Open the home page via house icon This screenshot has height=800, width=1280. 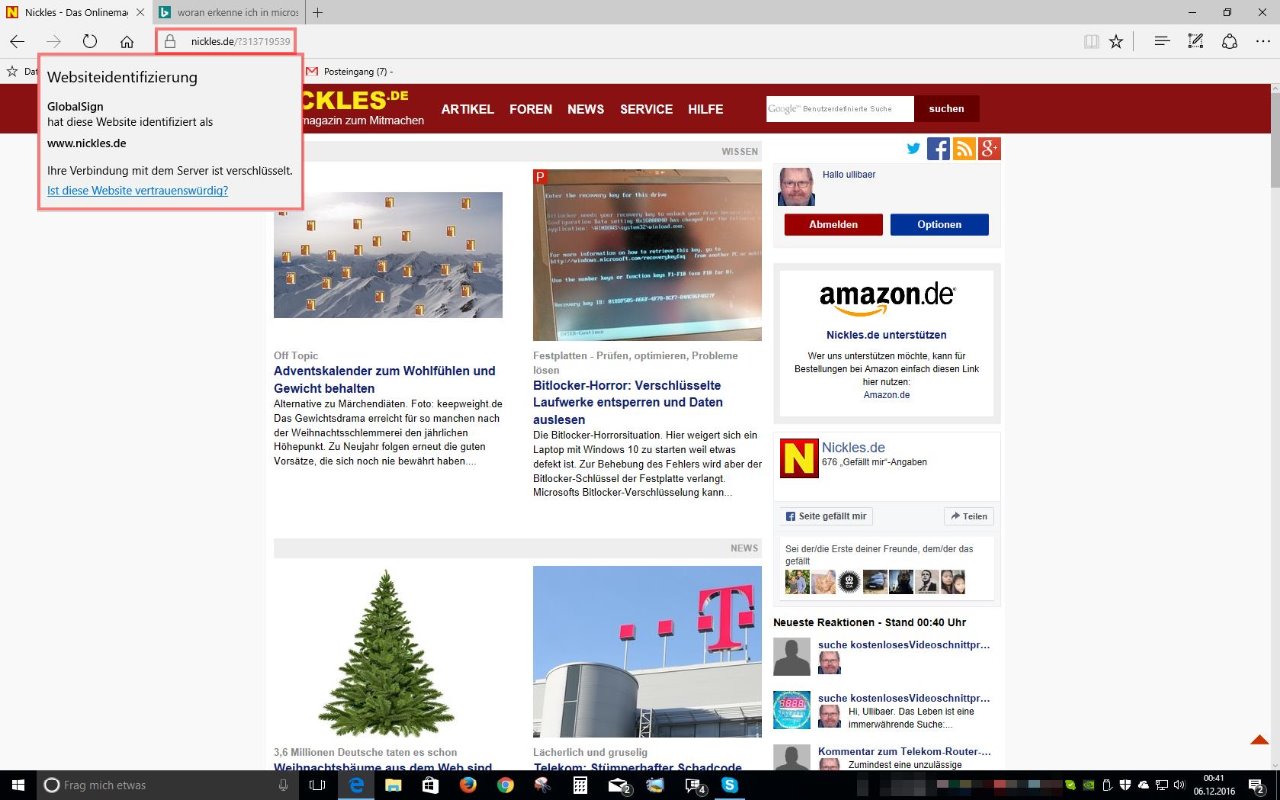click(x=127, y=41)
